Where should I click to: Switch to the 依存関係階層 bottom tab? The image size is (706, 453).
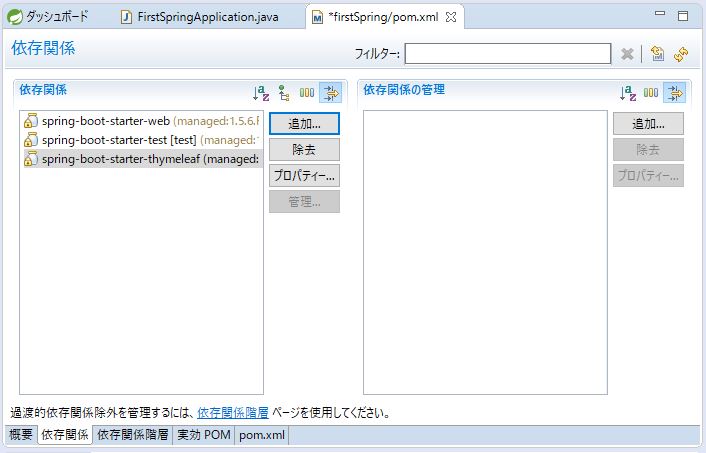click(133, 435)
